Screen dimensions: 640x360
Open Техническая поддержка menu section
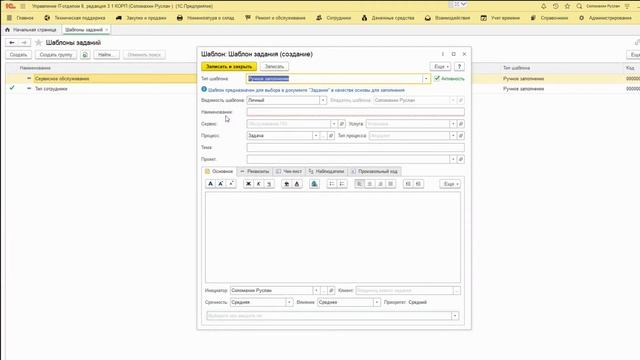(x=75, y=18)
